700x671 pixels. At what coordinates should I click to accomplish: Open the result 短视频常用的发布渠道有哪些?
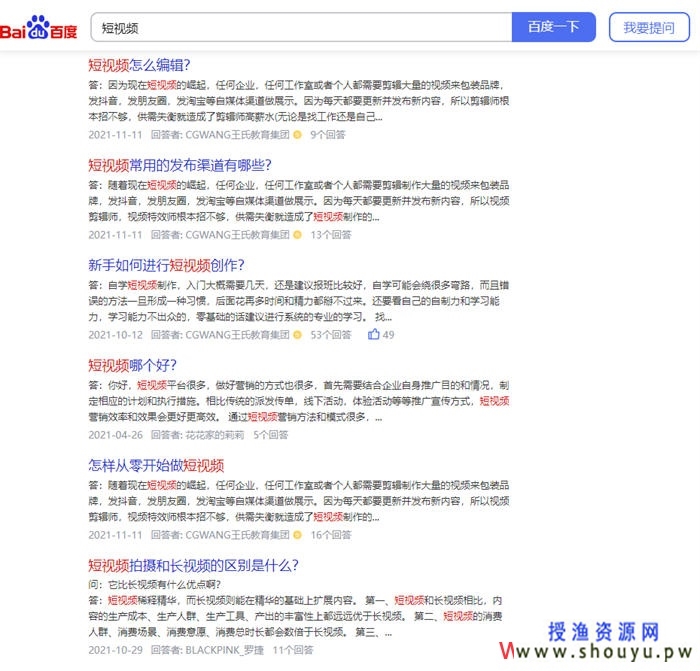(x=179, y=165)
